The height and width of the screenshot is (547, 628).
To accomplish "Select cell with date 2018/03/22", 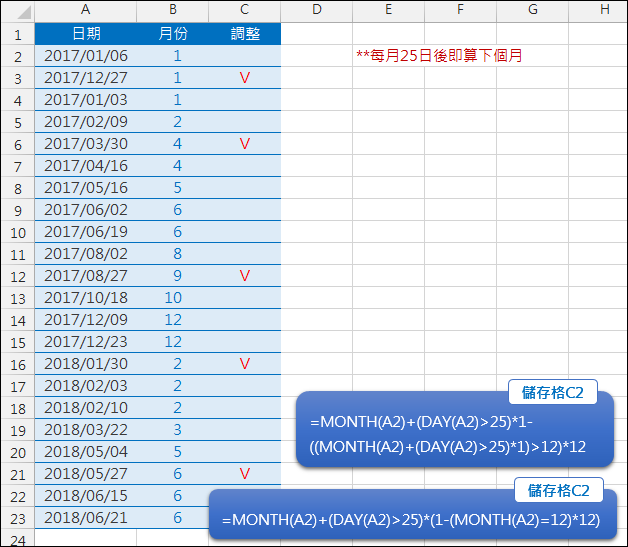I will pos(86,430).
